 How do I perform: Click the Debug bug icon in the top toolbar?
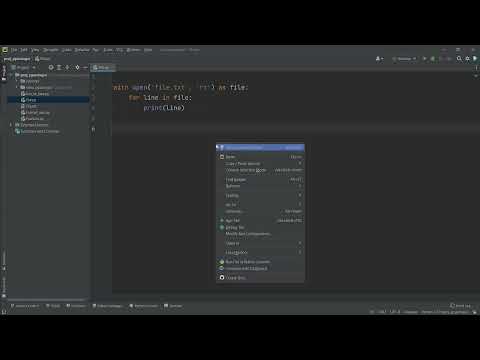(433, 59)
